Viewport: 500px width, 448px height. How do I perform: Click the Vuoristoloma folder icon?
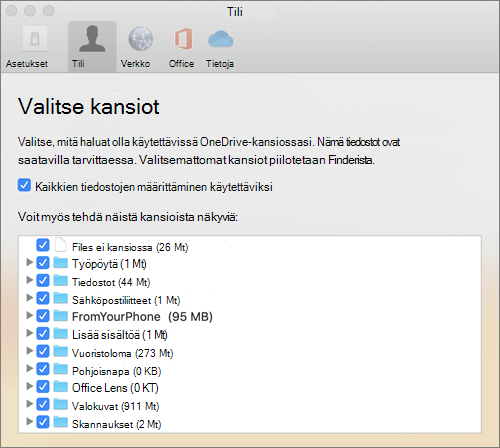point(61,351)
